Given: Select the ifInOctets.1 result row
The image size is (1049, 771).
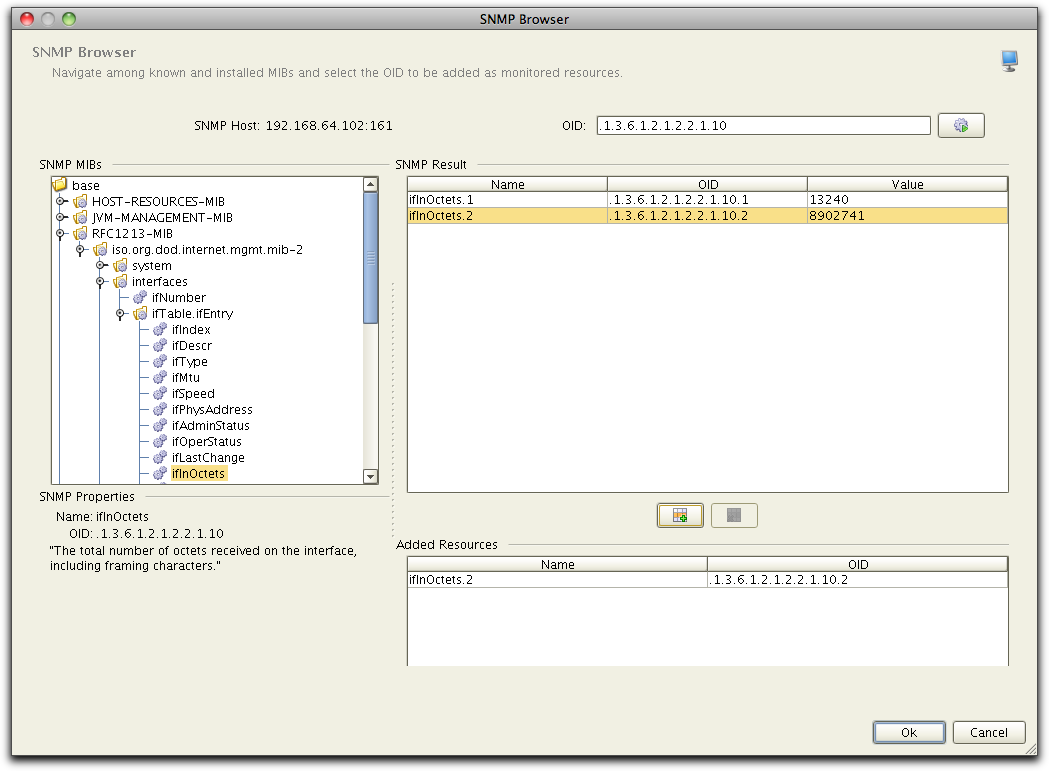Looking at the screenshot, I should click(707, 199).
